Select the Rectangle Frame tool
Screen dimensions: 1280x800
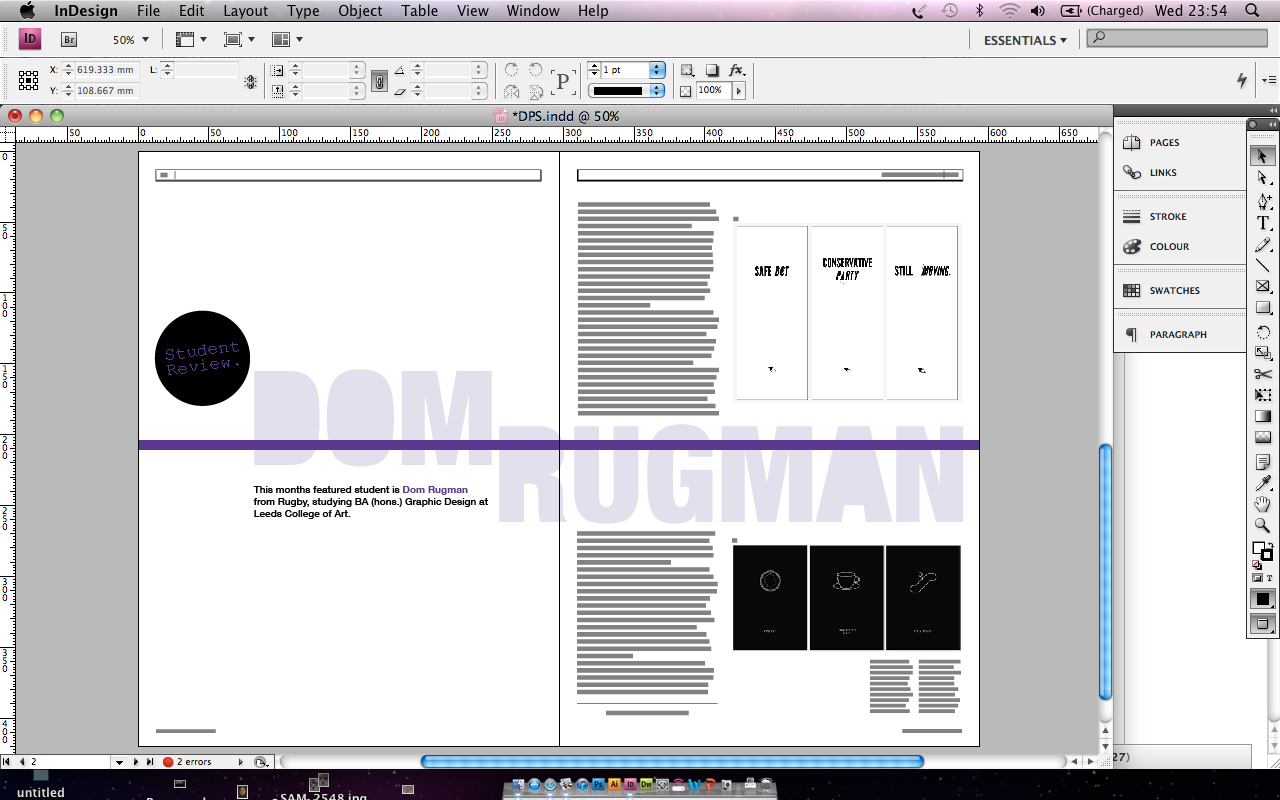pyautogui.click(x=1262, y=287)
